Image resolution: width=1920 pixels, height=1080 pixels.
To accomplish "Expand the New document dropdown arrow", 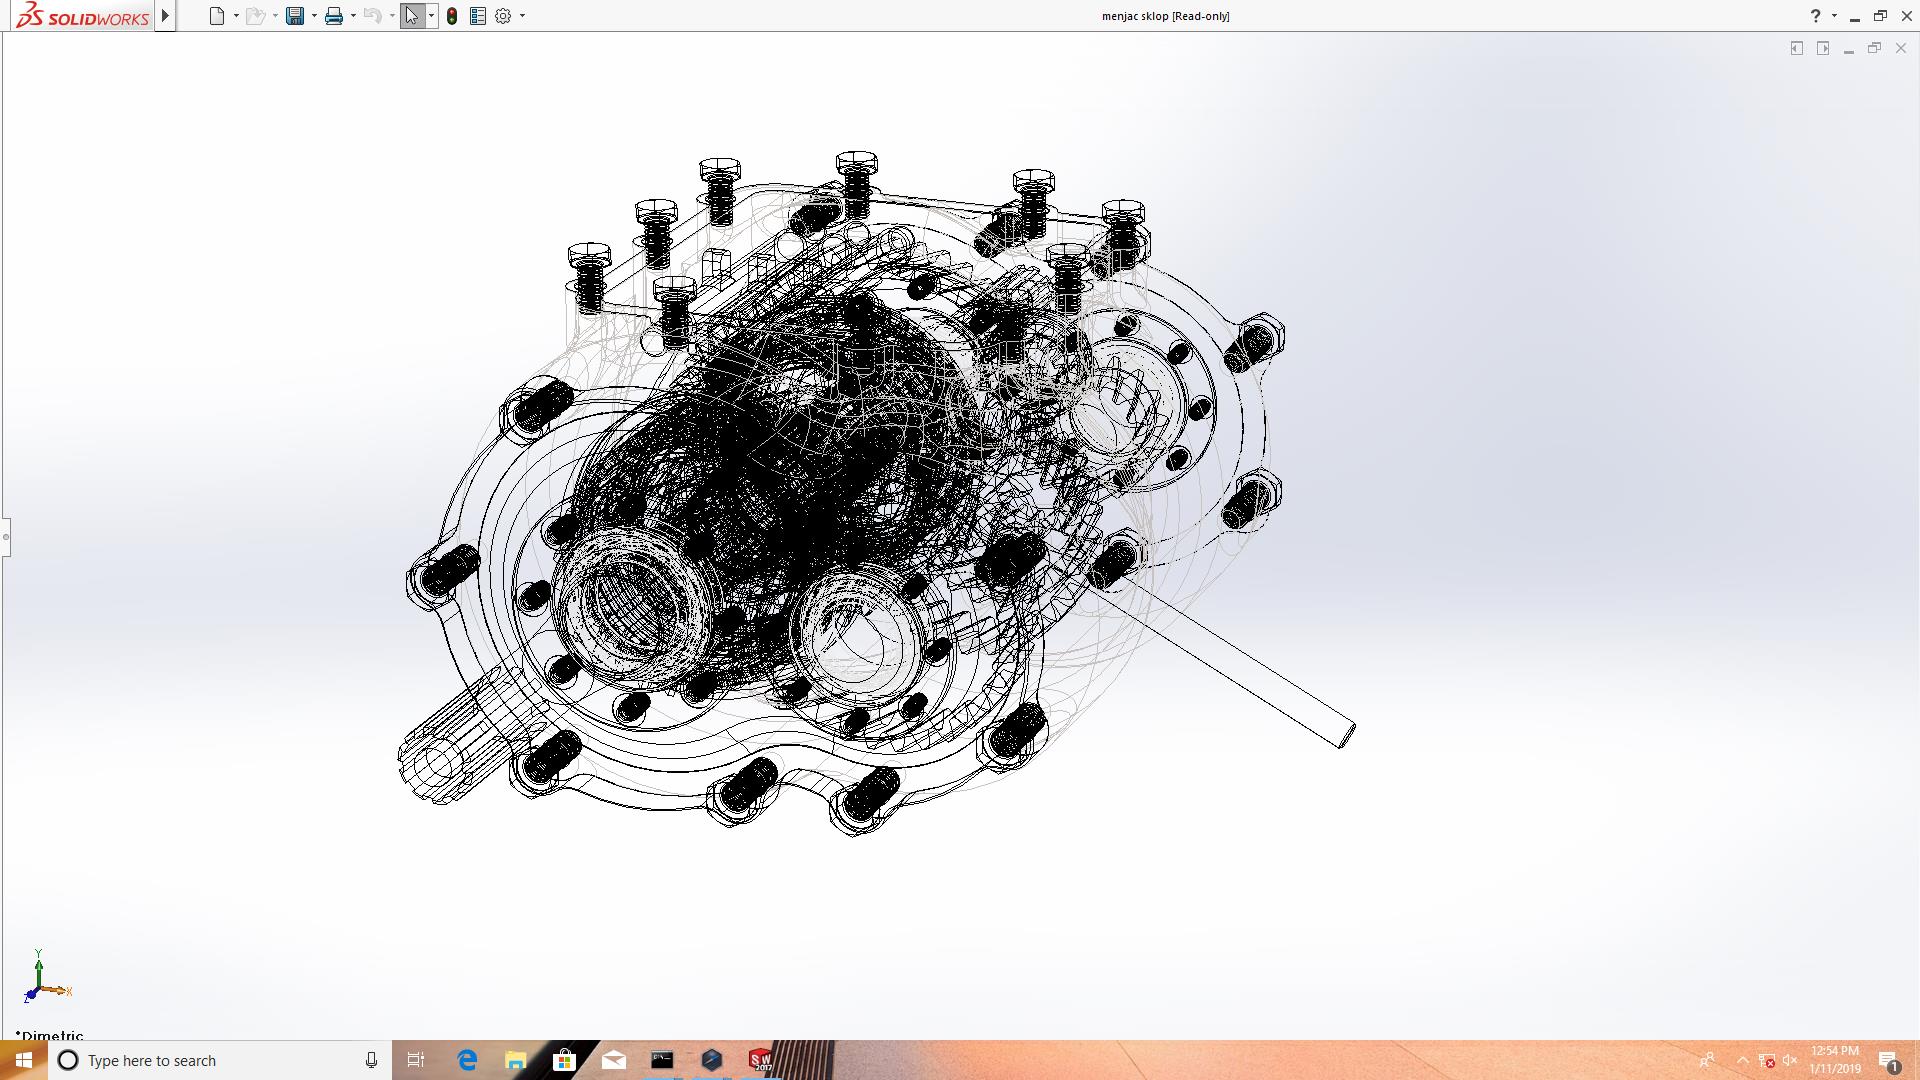I will coord(236,16).
